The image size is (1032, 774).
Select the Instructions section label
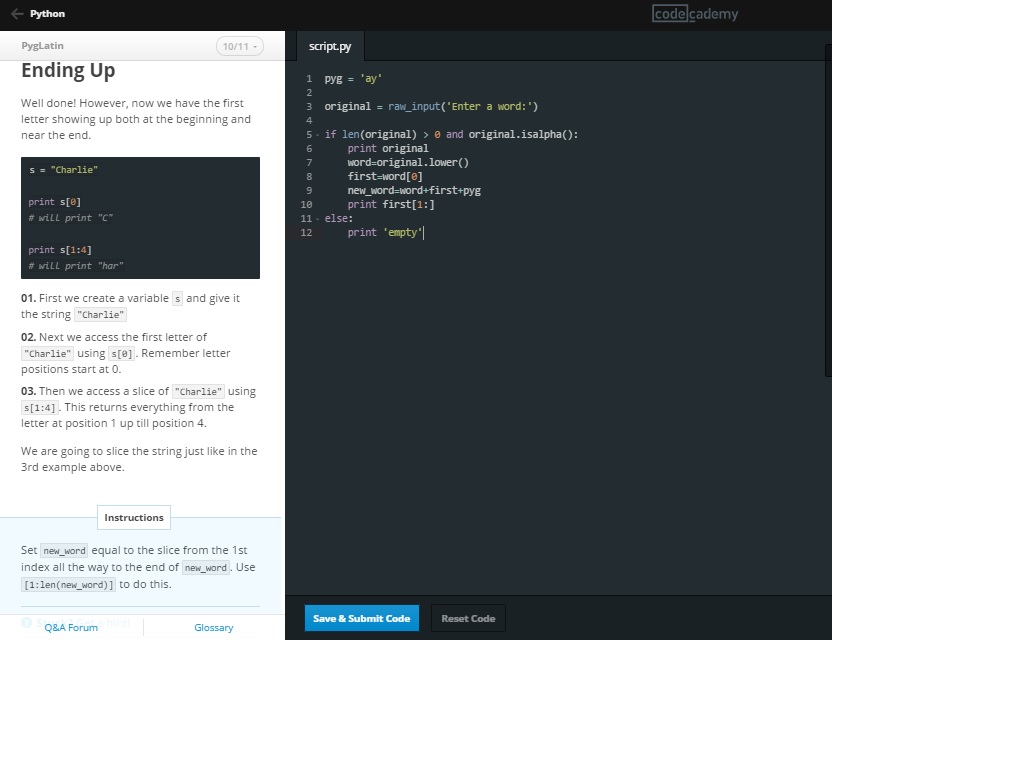(134, 517)
